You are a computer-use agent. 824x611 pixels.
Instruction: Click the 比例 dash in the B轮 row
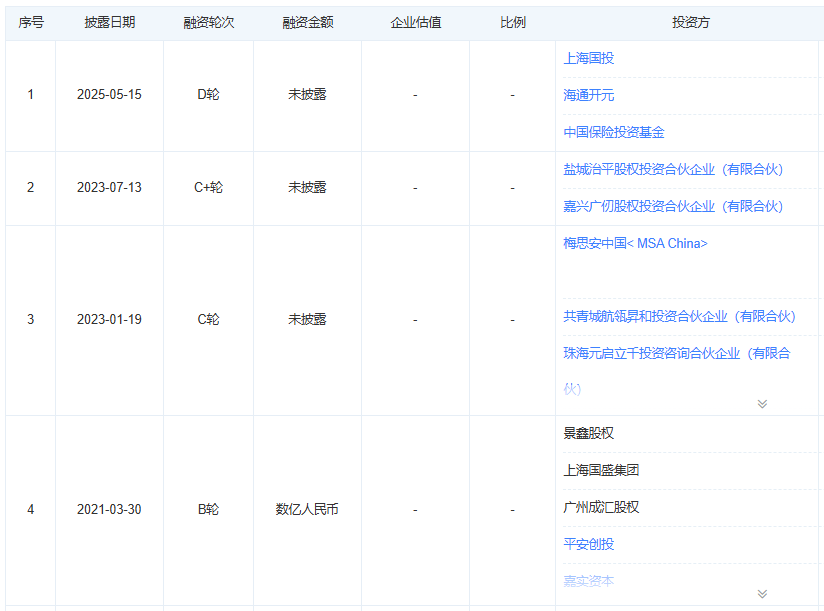tap(512, 510)
